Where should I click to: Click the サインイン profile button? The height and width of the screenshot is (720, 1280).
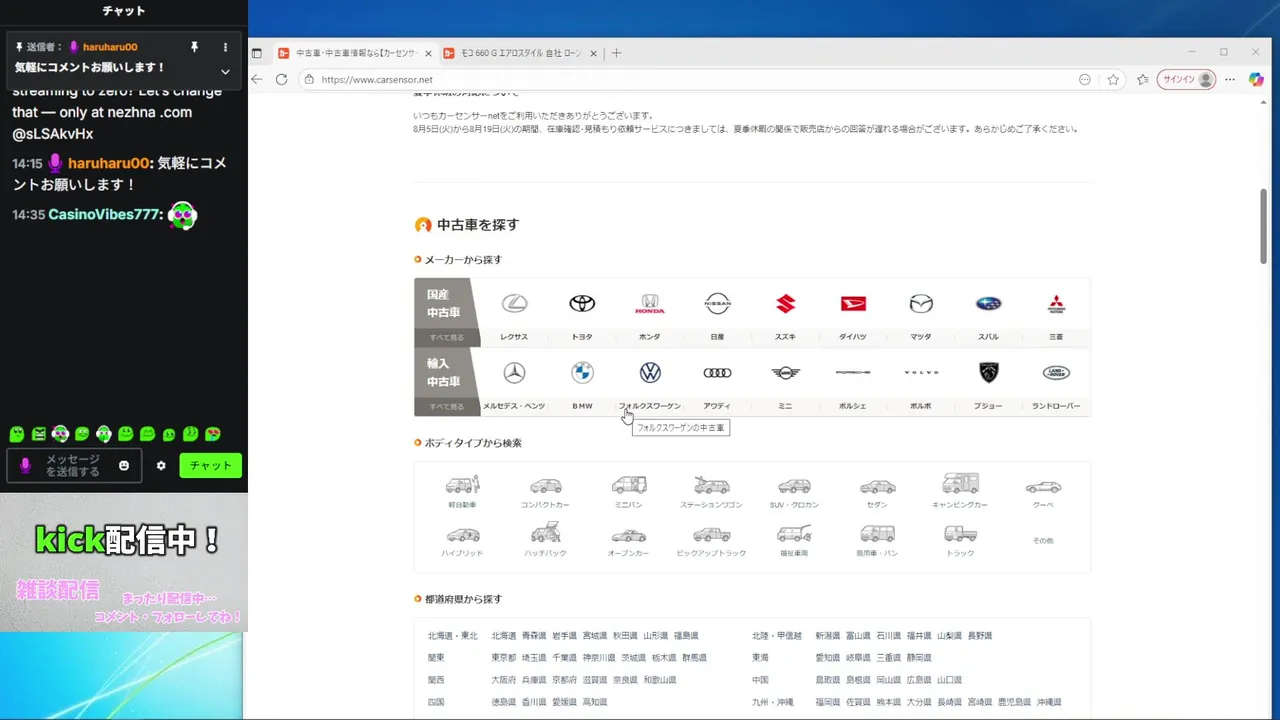click(x=1187, y=79)
